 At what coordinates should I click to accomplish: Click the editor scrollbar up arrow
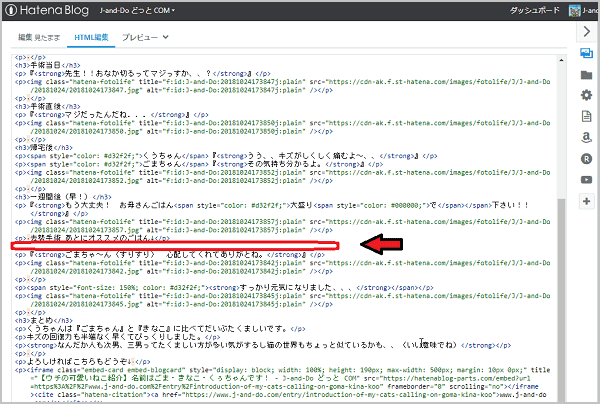tap(561, 60)
